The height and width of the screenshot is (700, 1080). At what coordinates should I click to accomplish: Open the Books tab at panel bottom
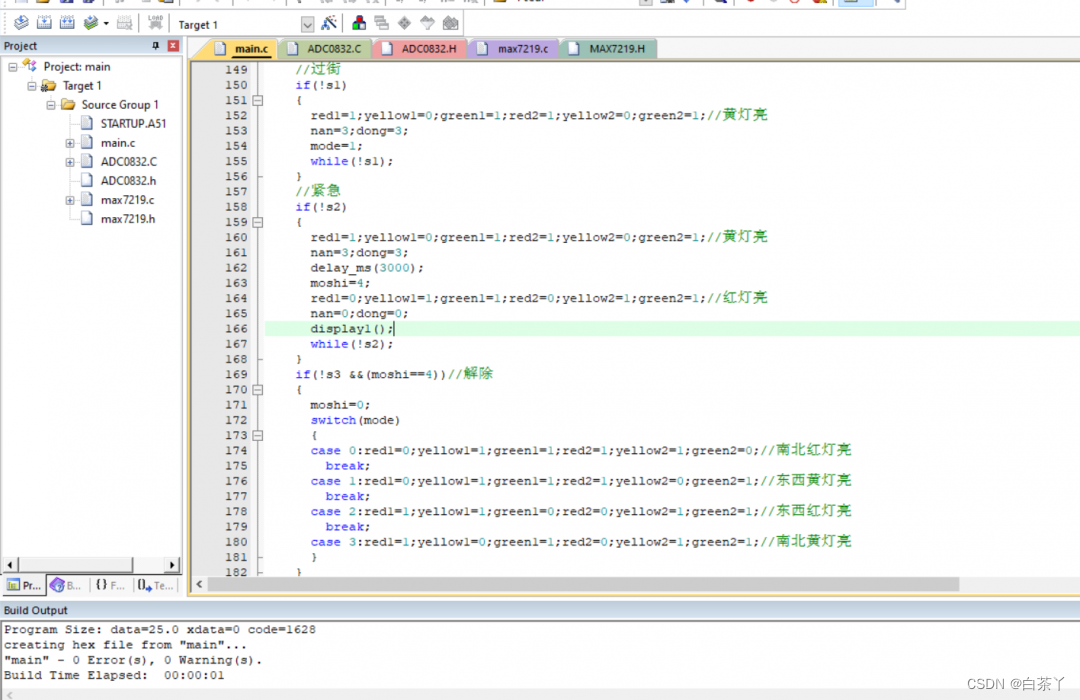[66, 586]
